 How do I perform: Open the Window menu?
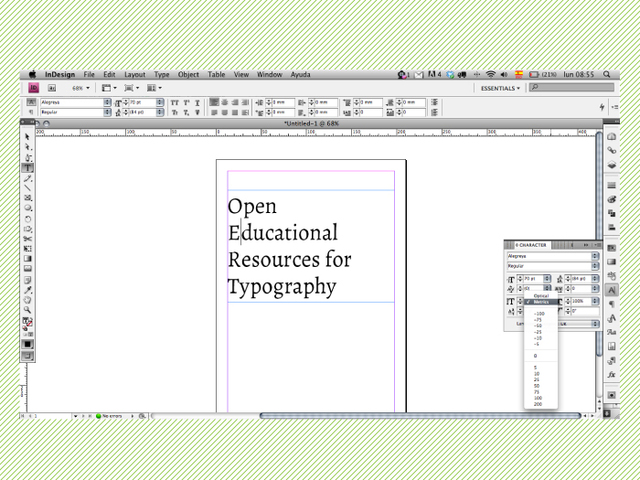coord(269,74)
